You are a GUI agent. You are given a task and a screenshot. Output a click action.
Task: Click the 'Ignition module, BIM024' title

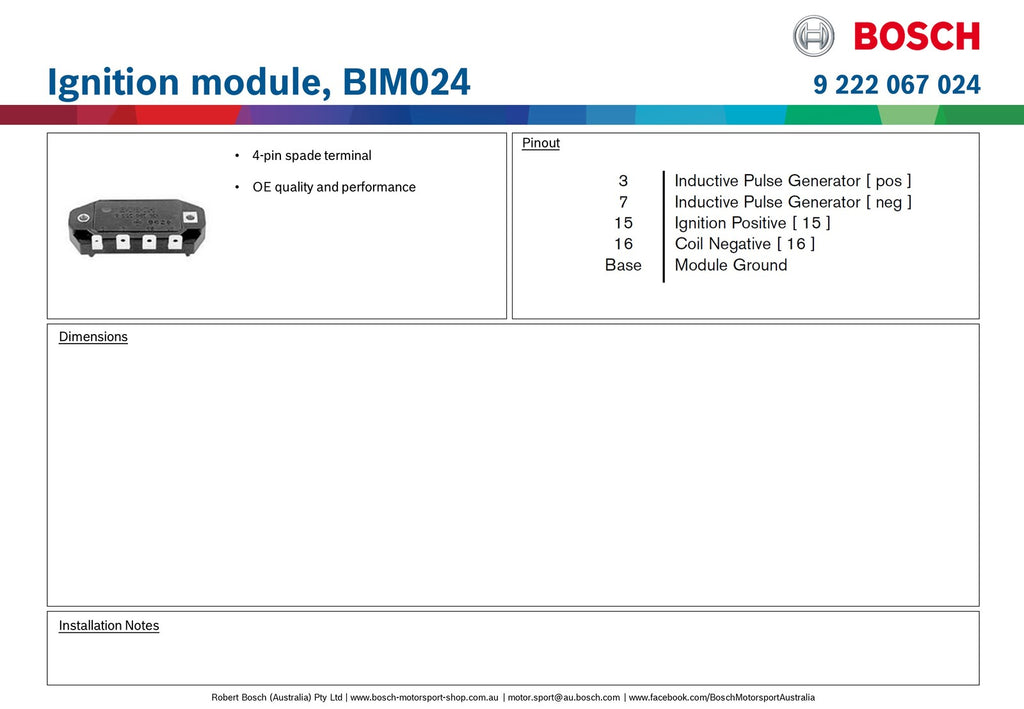click(x=259, y=82)
